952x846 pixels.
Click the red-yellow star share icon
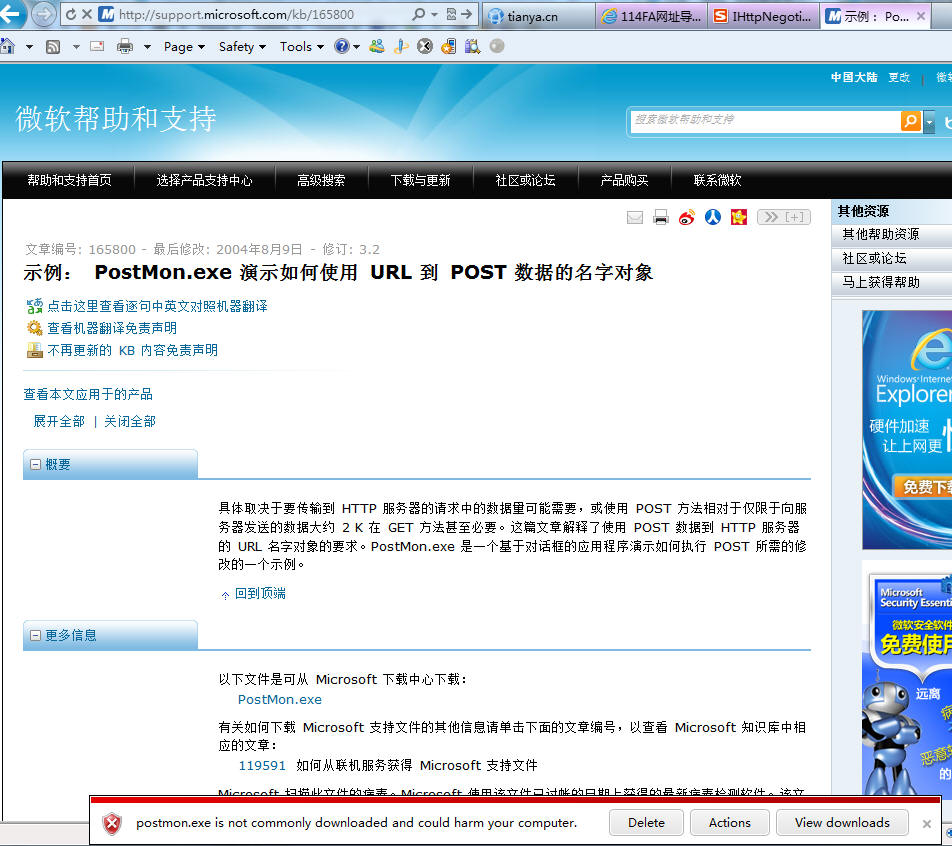(x=739, y=217)
